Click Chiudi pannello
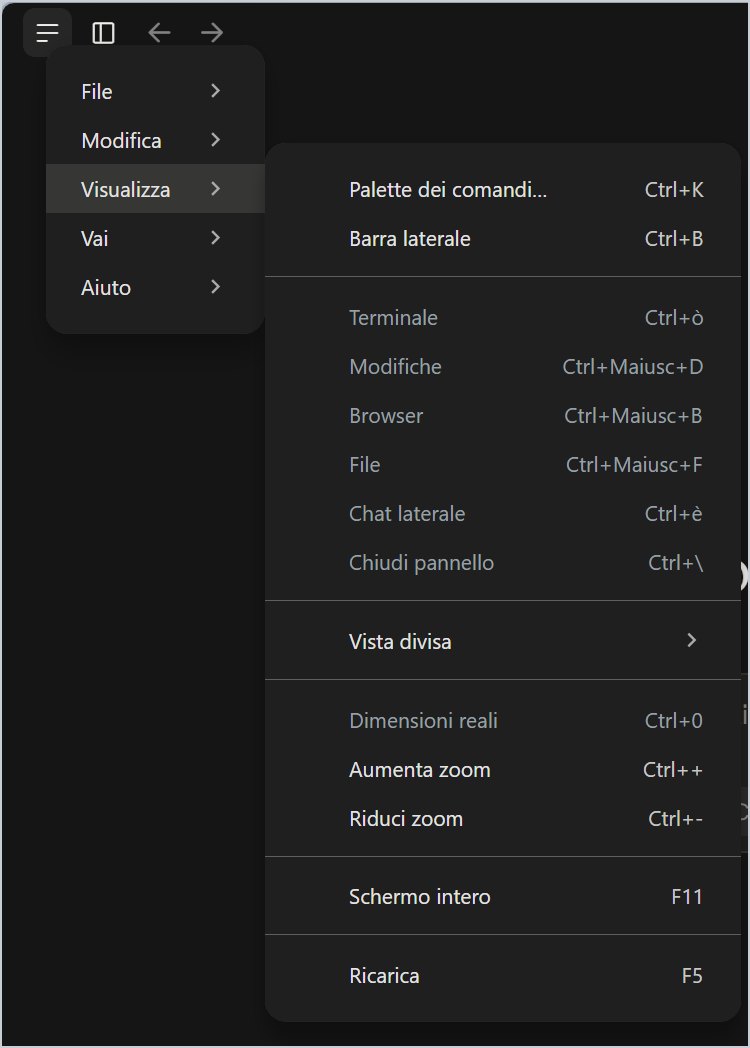Viewport: 750px width, 1048px height. (503, 563)
